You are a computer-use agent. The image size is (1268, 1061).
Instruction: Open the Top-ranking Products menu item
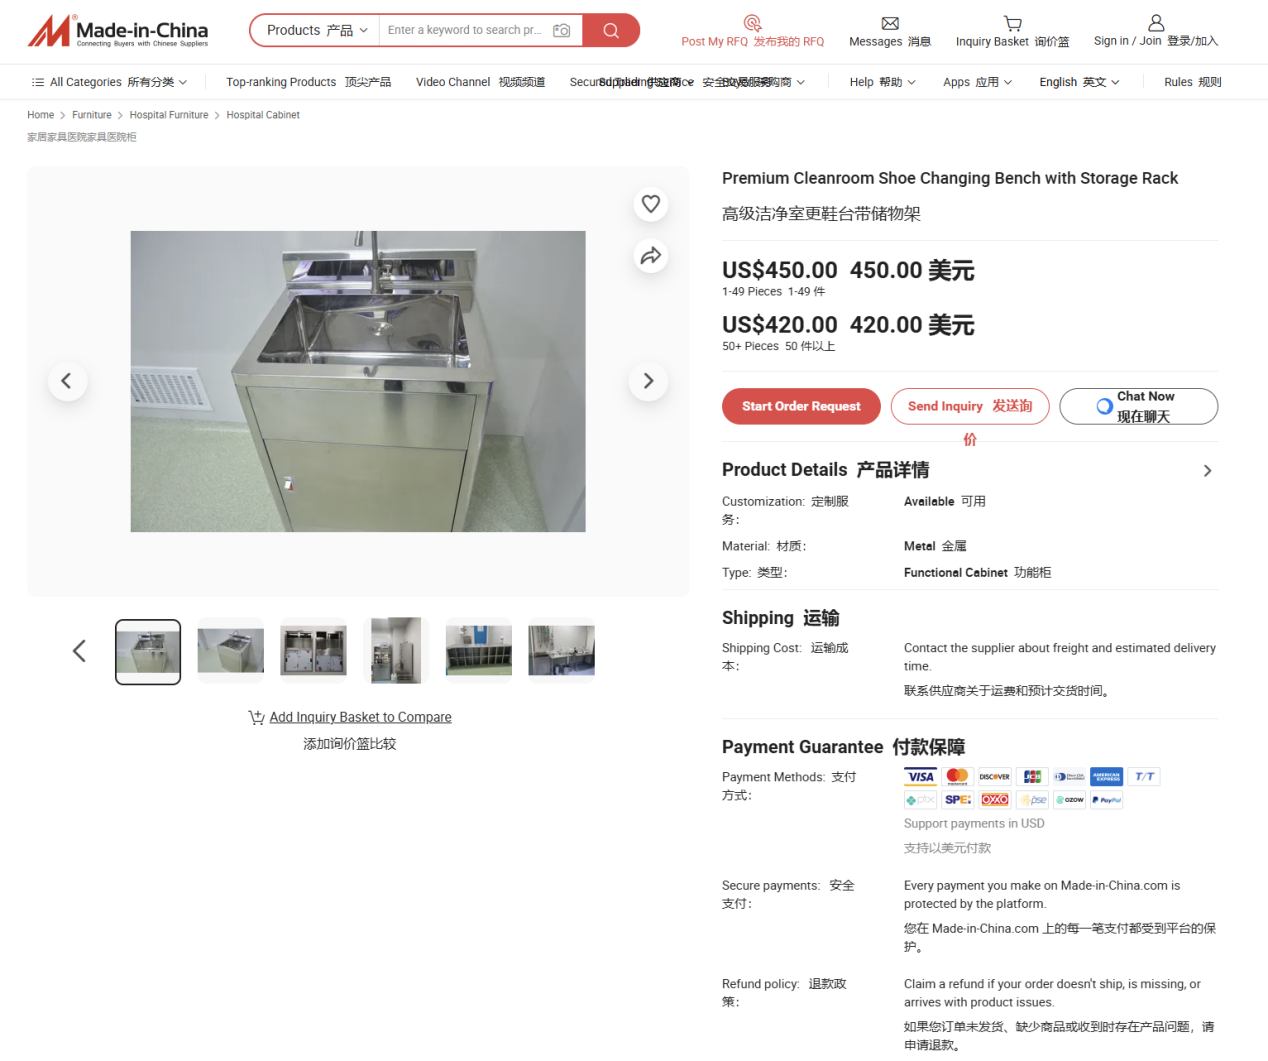click(308, 82)
